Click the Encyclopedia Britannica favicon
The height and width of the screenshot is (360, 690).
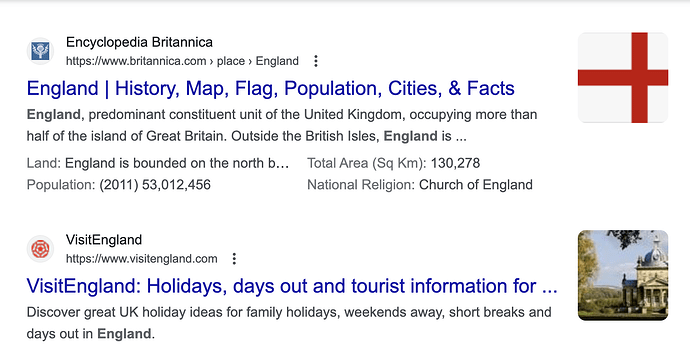pyautogui.click(x=40, y=51)
